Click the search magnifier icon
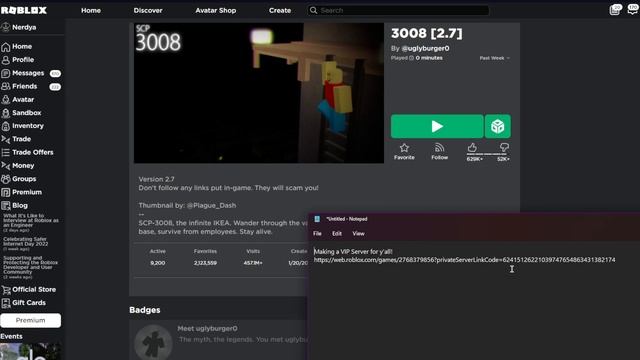Screen dimensions: 640x360 313,10
